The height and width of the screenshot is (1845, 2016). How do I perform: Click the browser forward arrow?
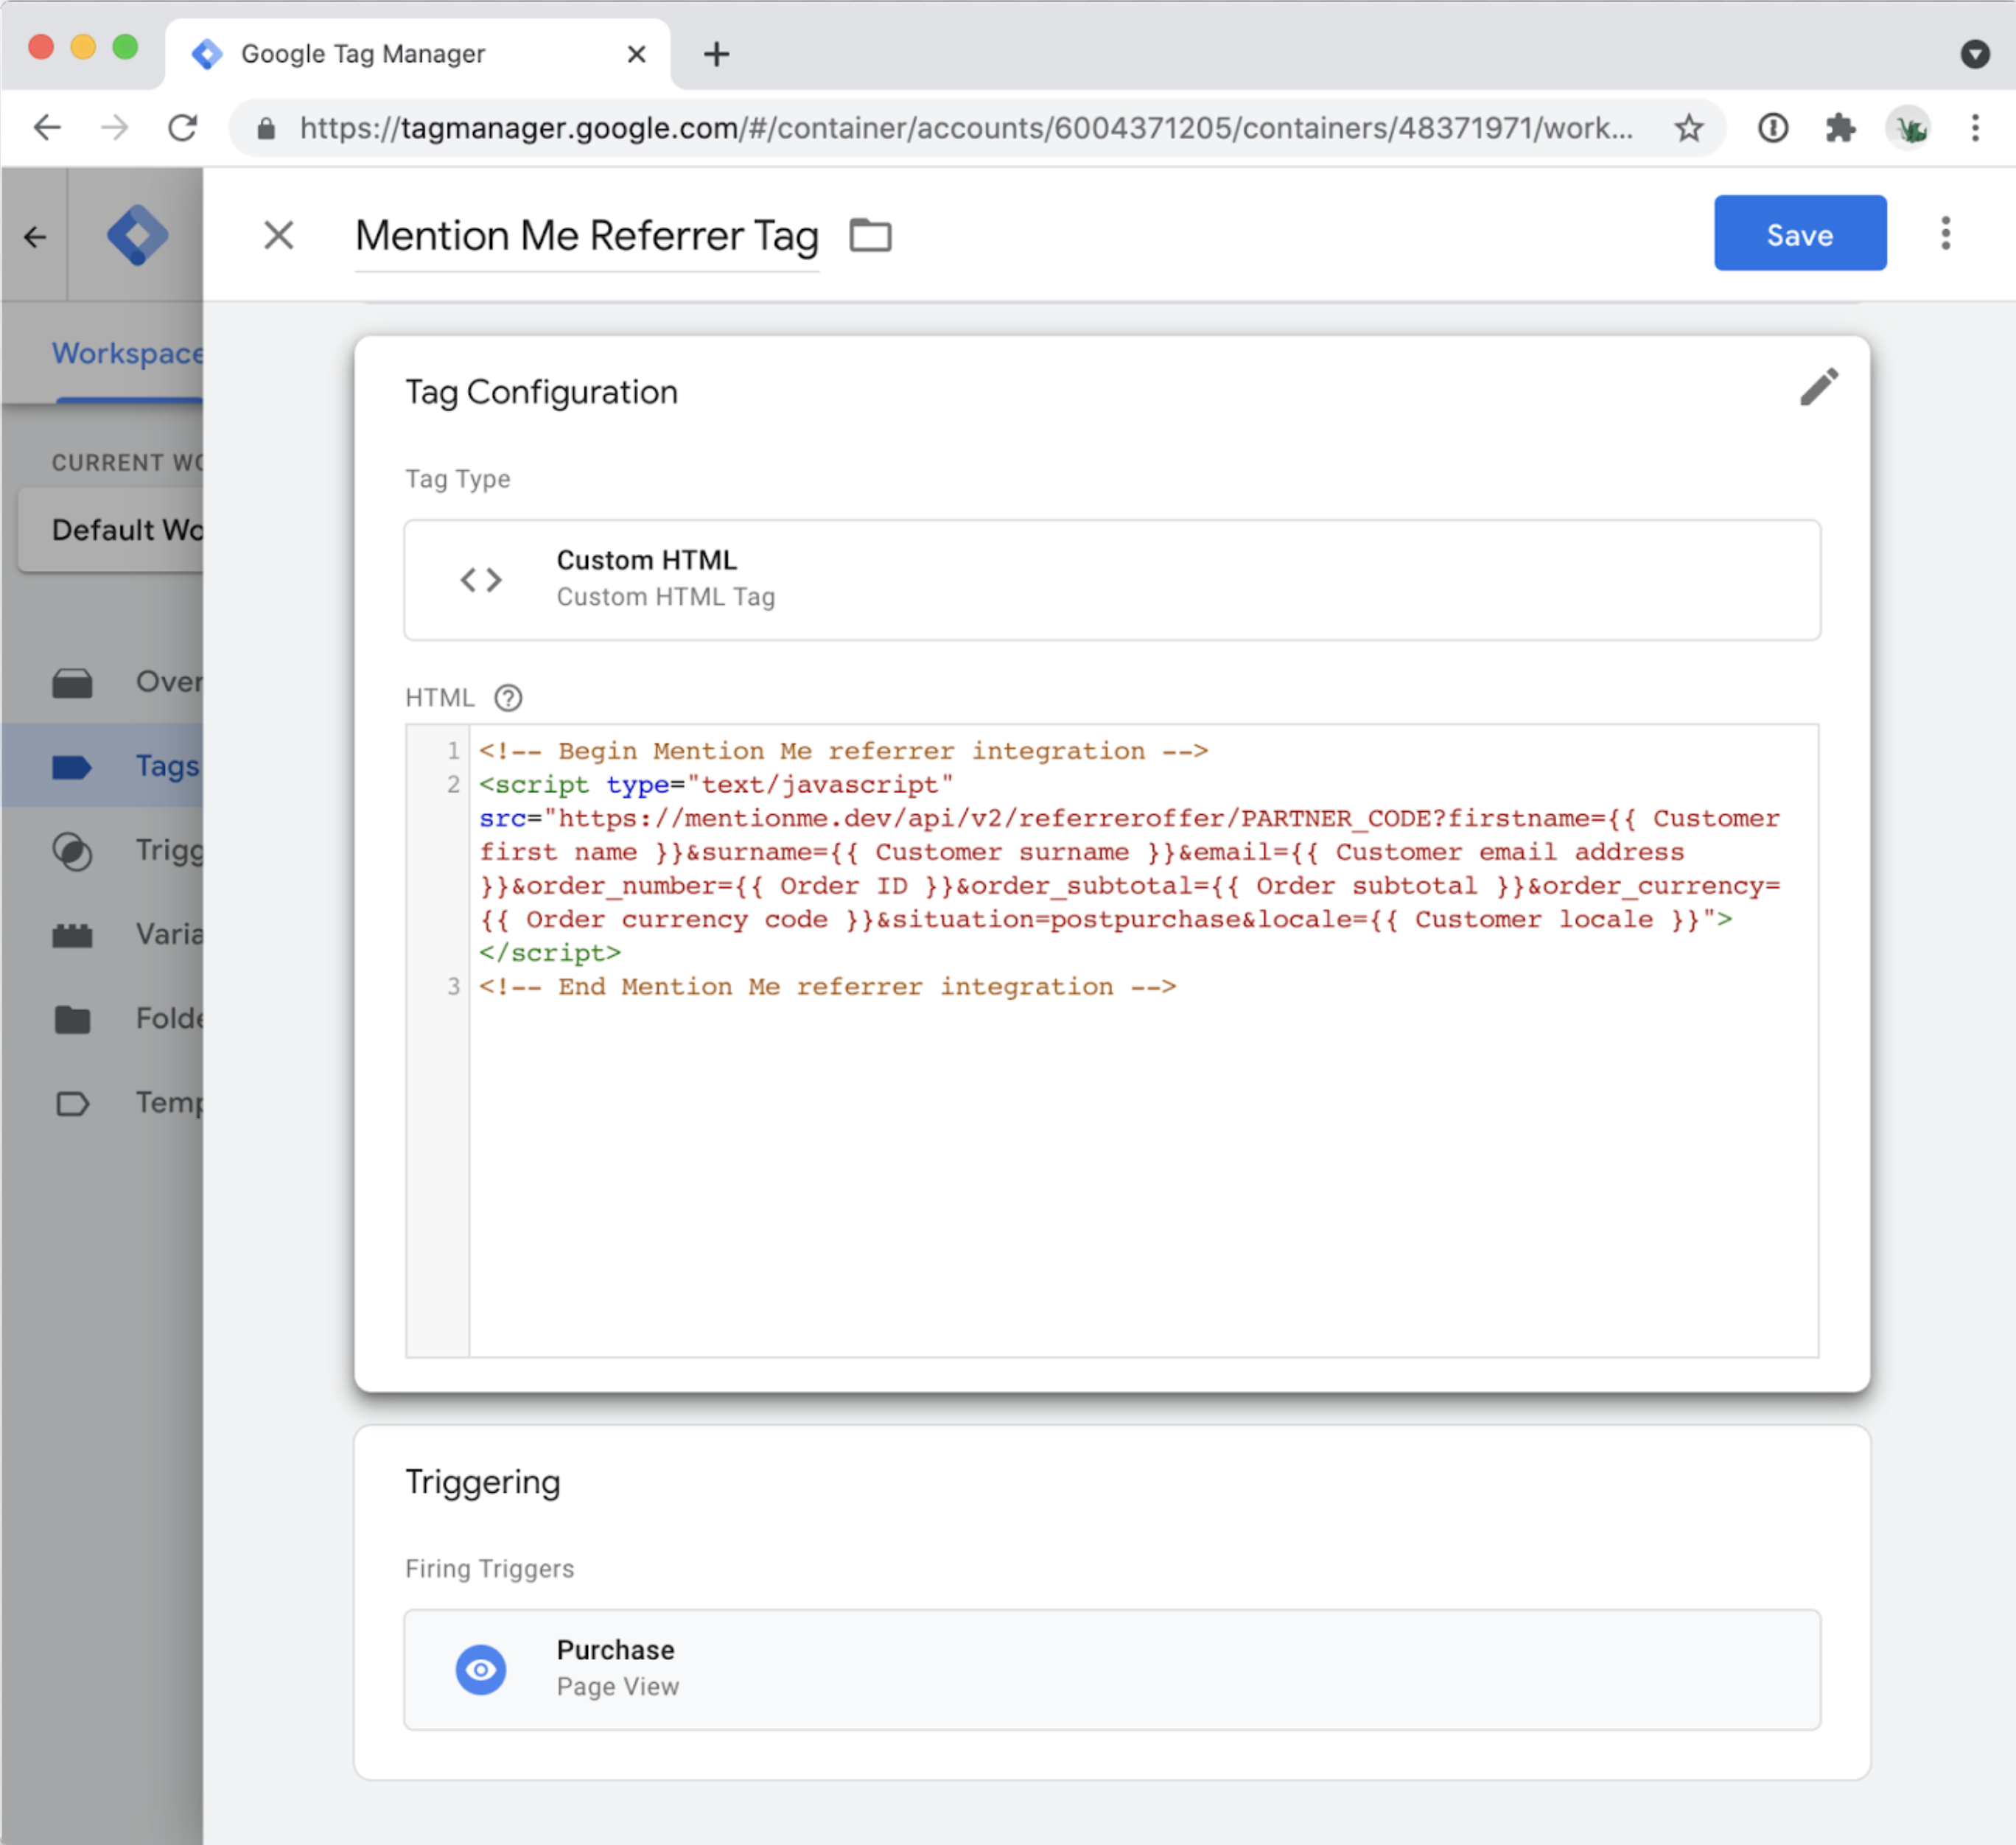pyautogui.click(x=115, y=128)
